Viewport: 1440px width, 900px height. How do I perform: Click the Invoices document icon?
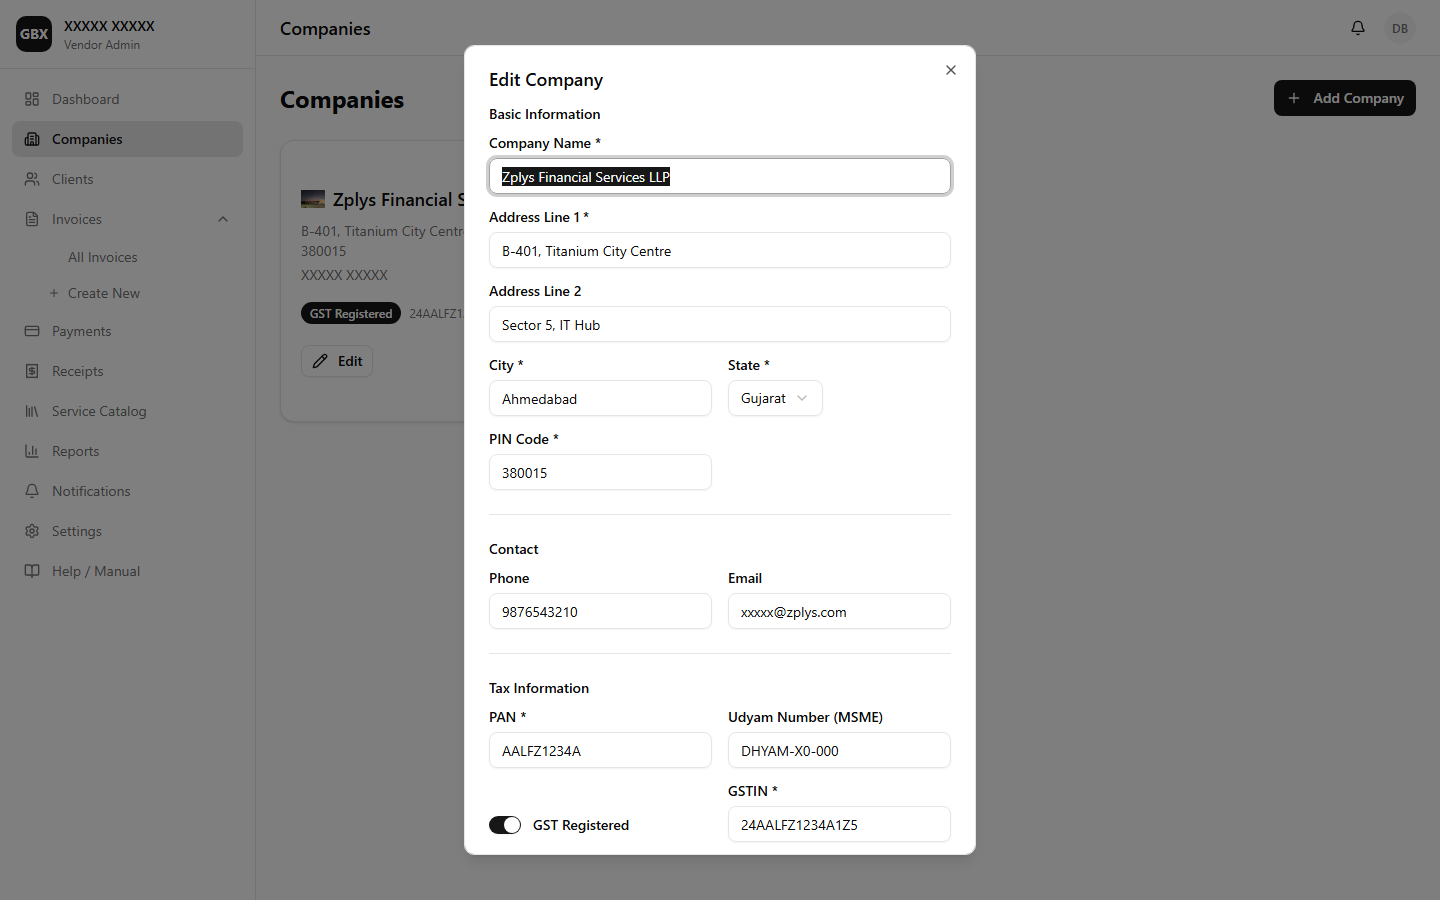(32, 219)
